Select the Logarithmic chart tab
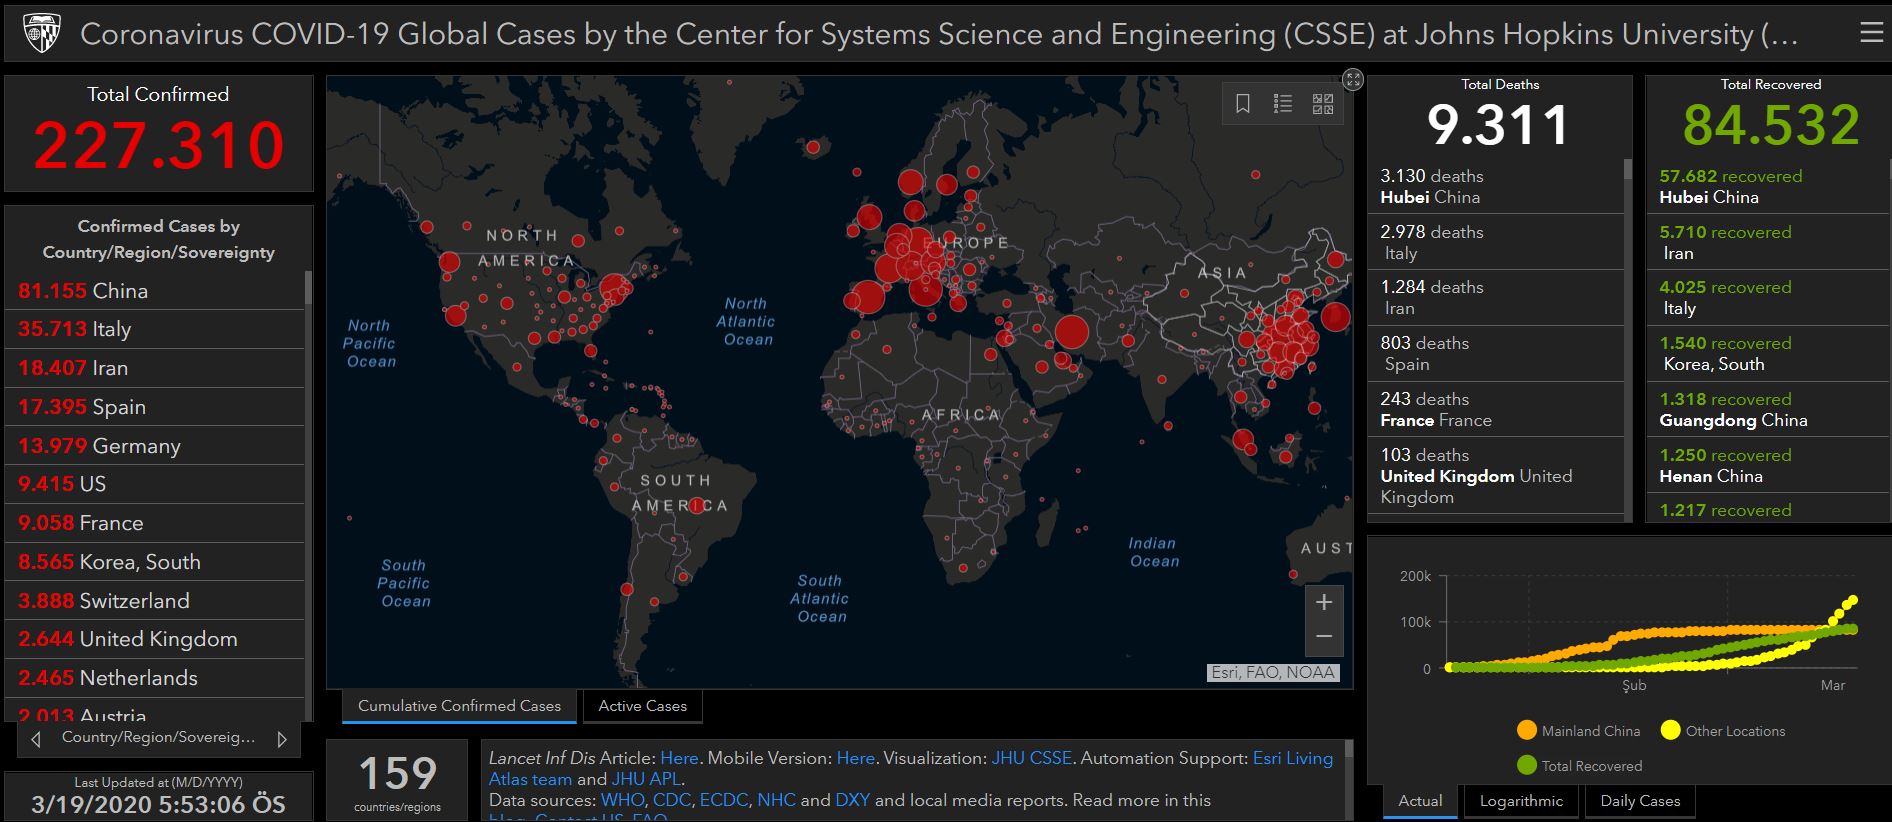 point(1521,801)
